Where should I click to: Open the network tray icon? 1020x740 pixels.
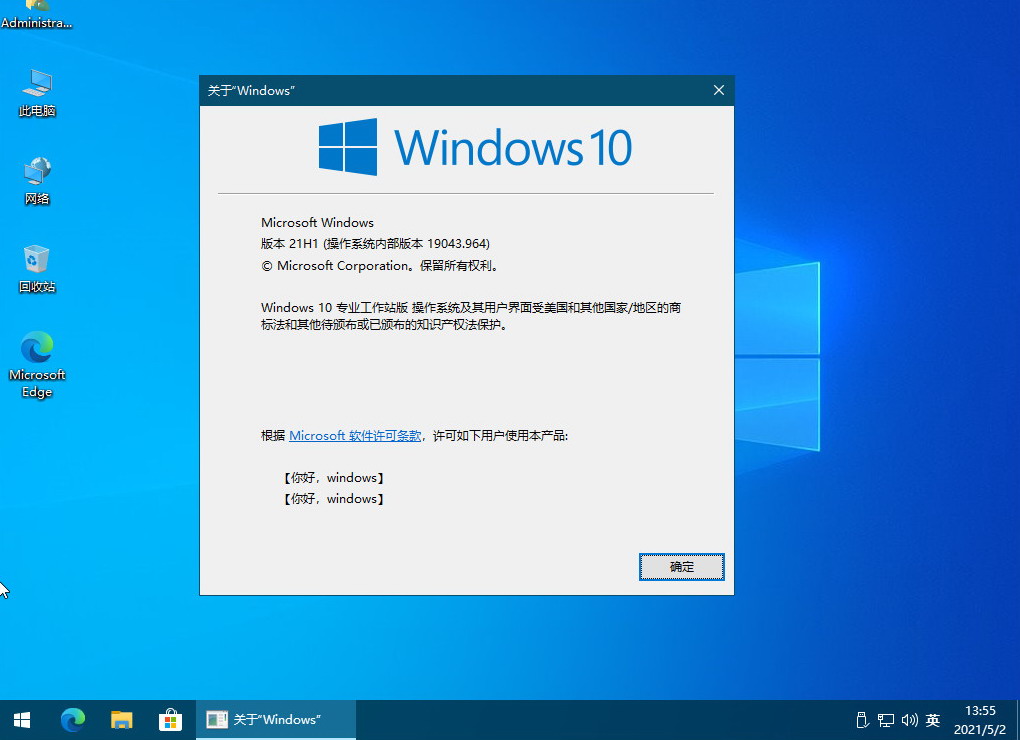tap(885, 720)
